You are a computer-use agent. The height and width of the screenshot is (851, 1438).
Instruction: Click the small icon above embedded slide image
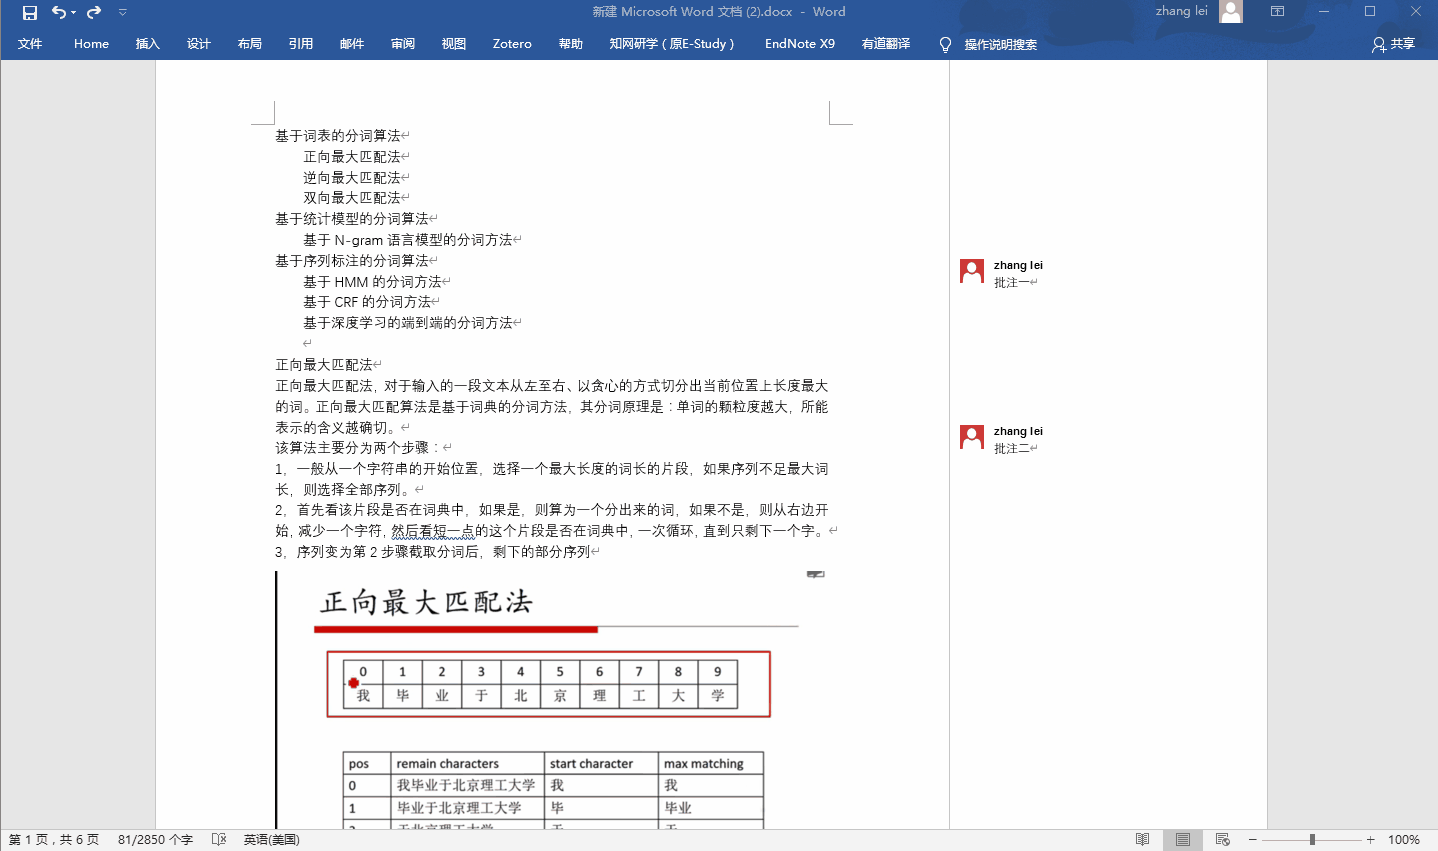point(816,574)
